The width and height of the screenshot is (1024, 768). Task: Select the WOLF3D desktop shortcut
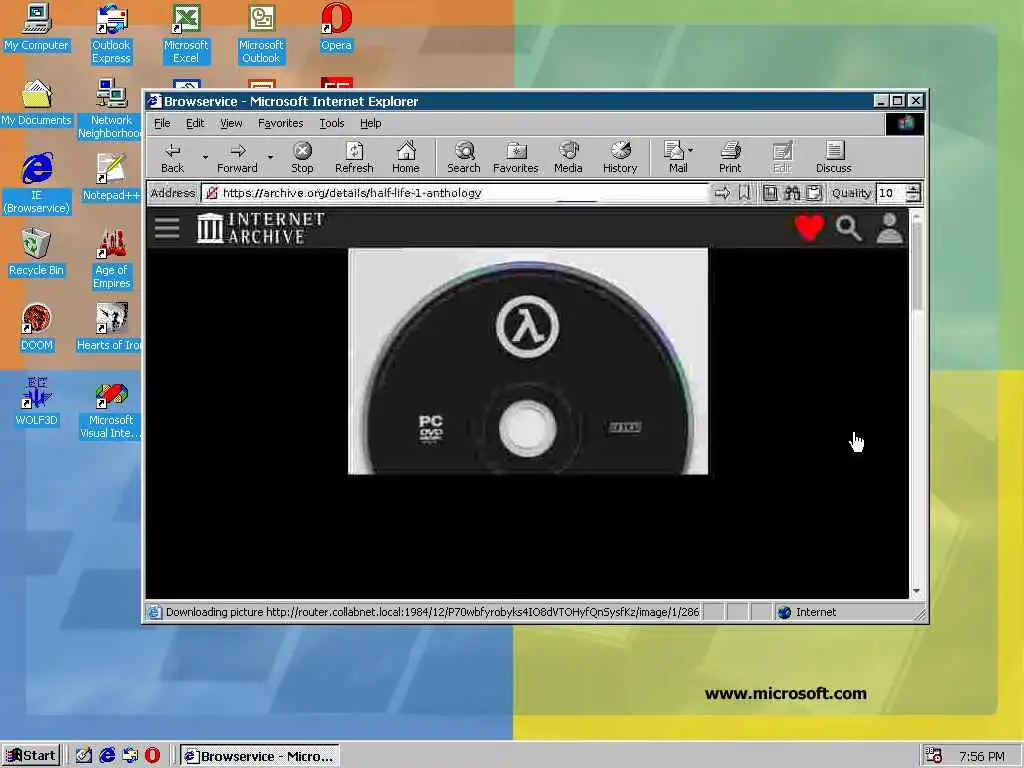point(37,402)
